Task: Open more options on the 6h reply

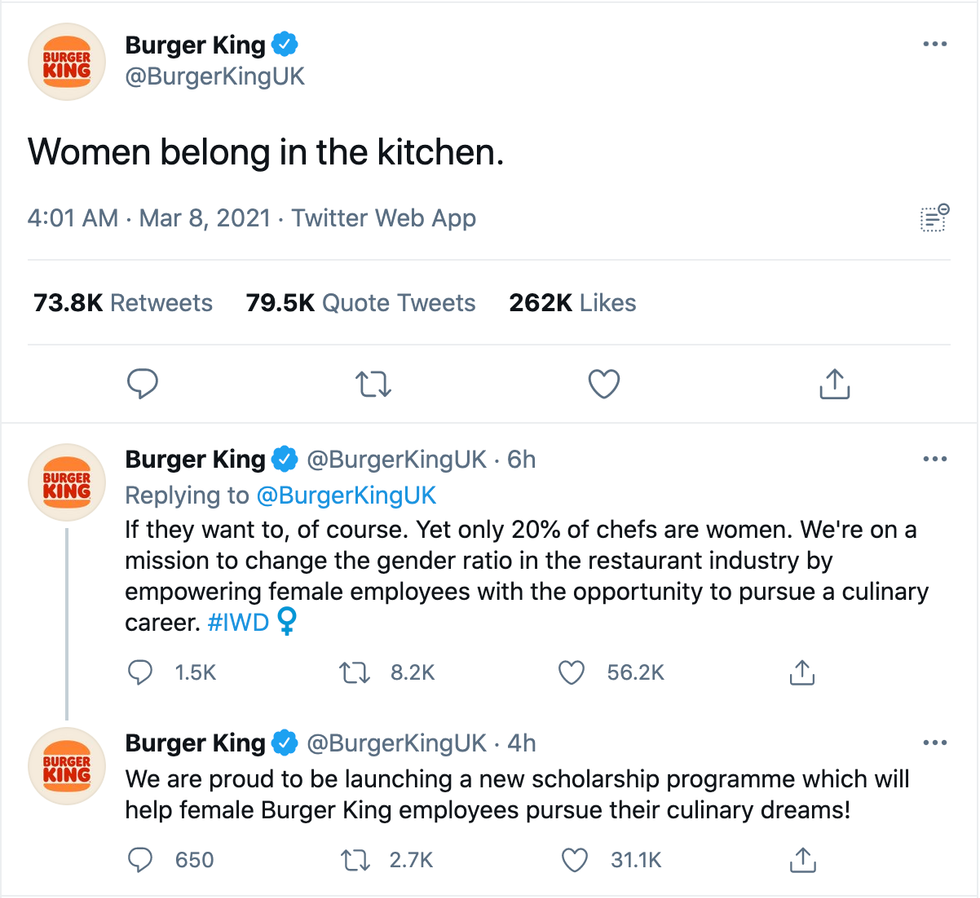Action: [x=934, y=459]
